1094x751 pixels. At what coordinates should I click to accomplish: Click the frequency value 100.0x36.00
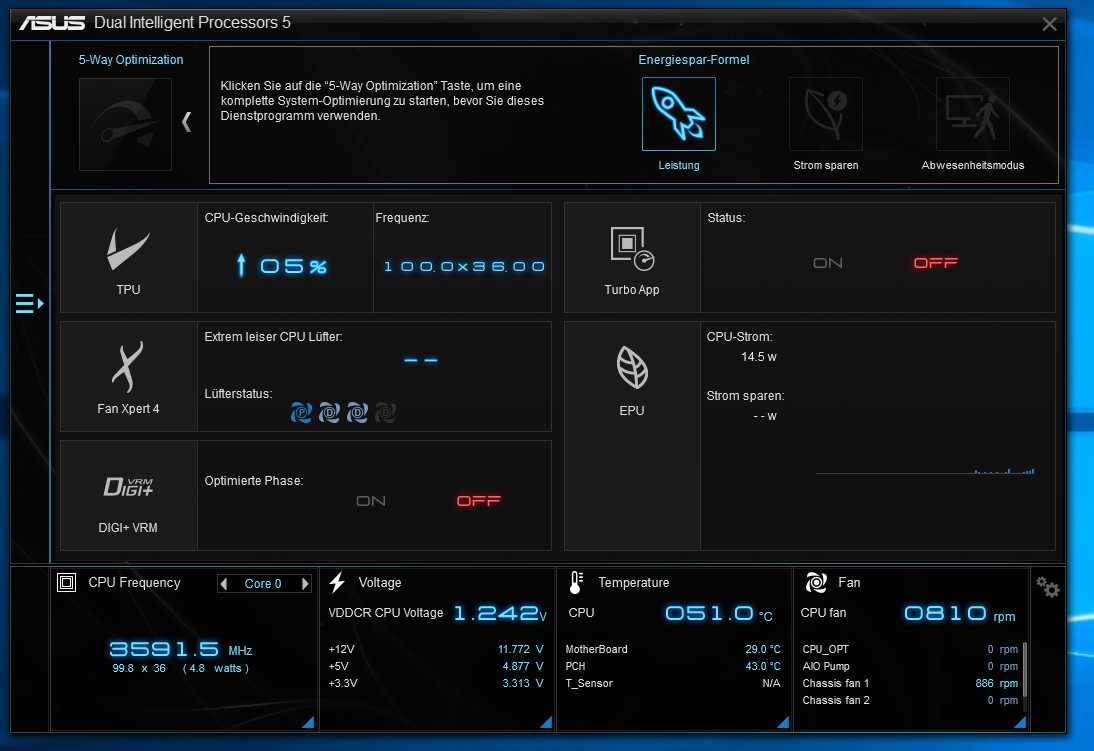(x=464, y=267)
